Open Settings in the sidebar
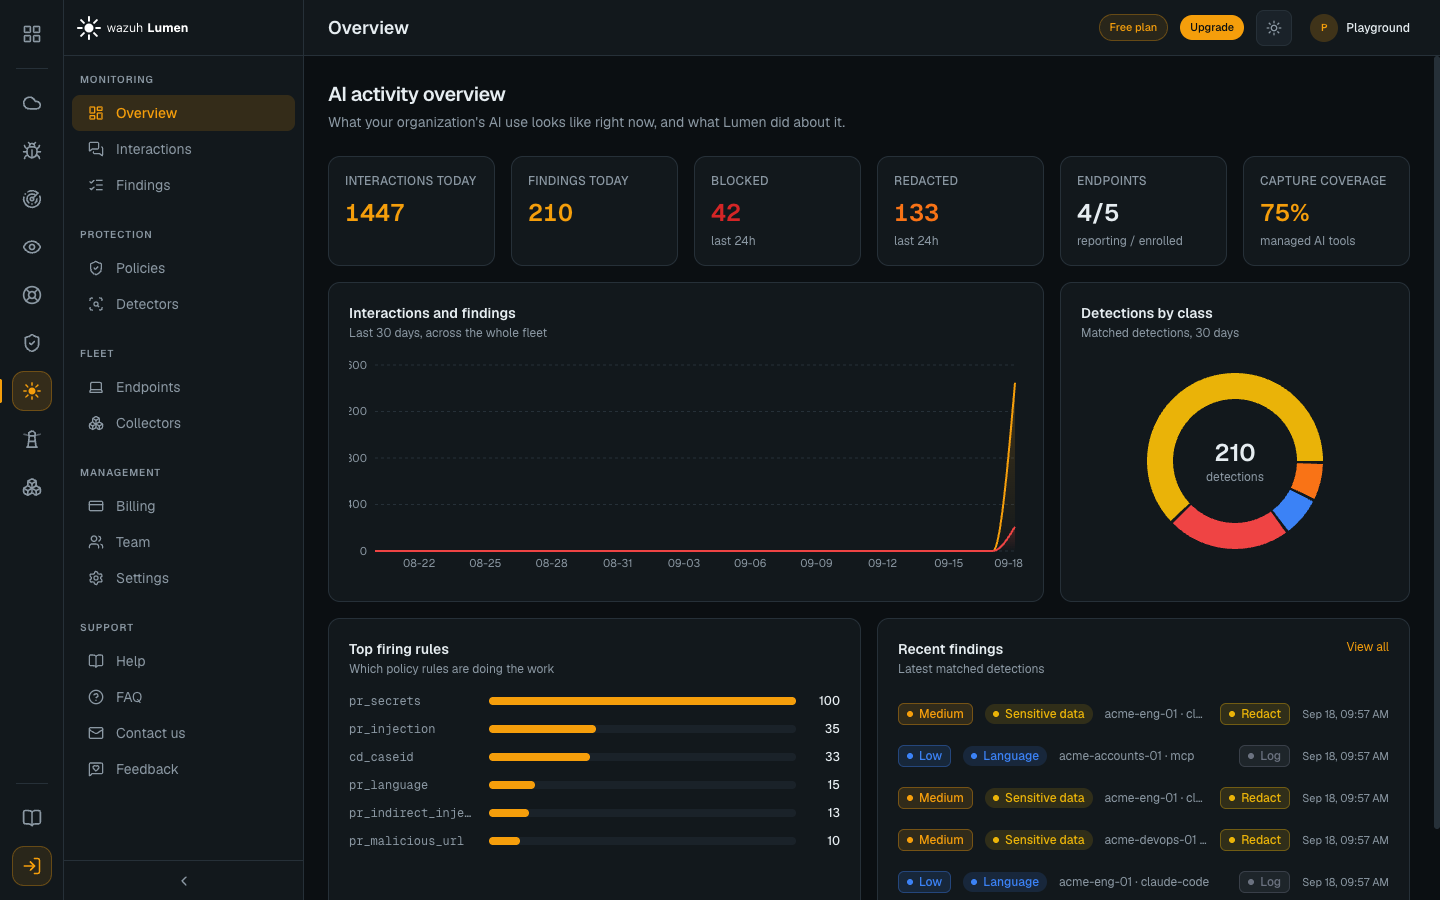The height and width of the screenshot is (900, 1440). (x=183, y=578)
